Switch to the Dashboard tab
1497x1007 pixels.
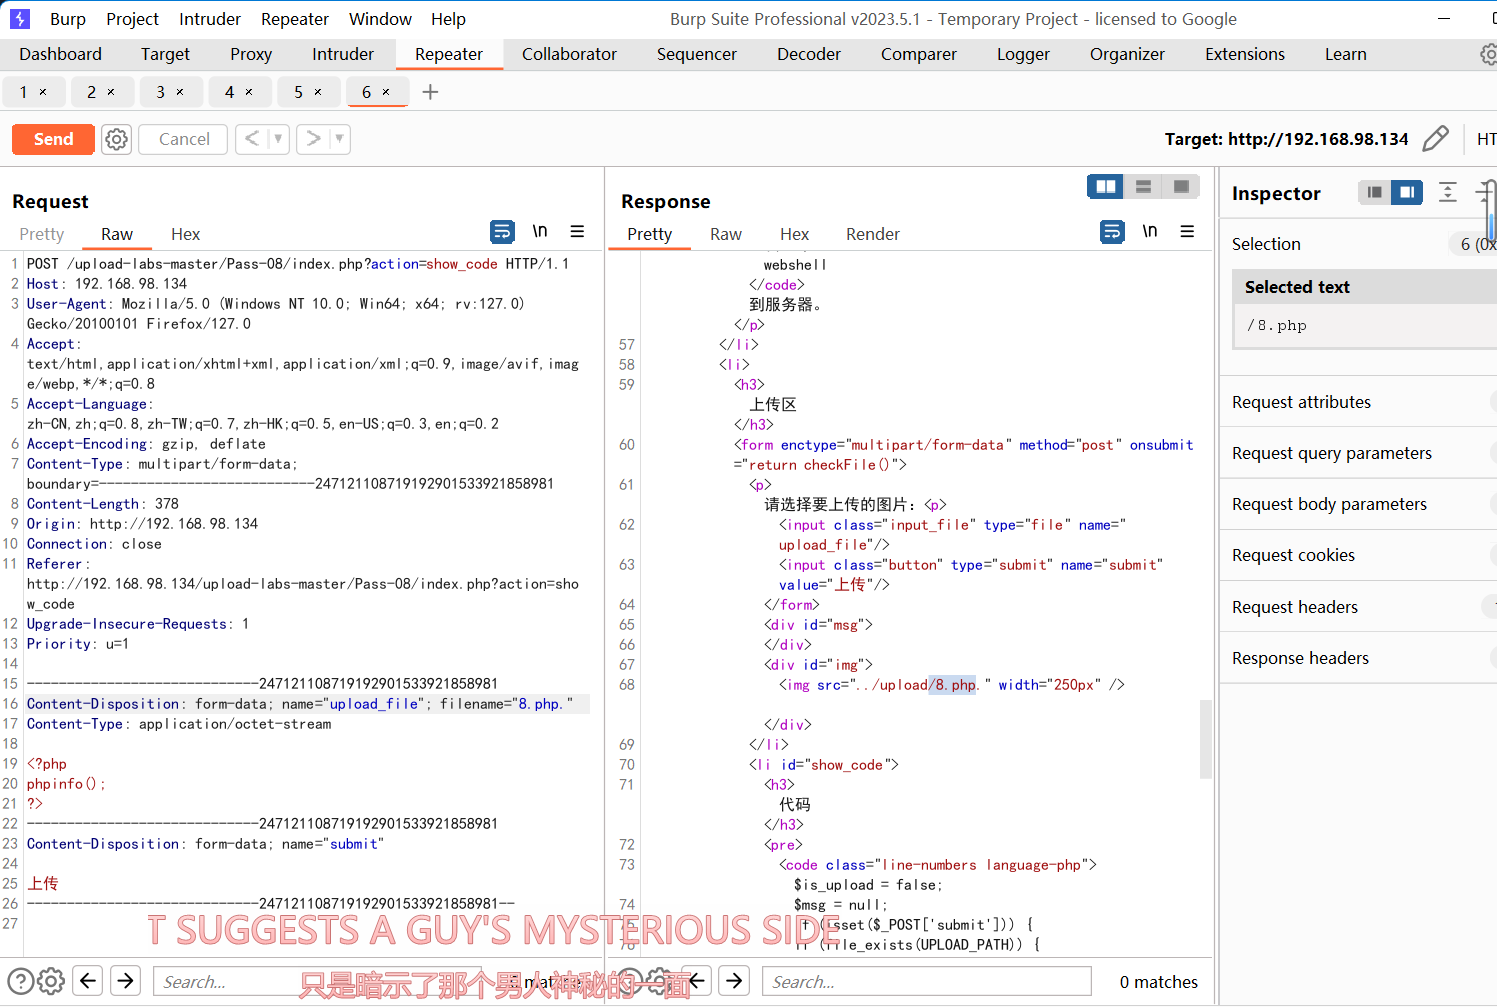pyautogui.click(x=60, y=54)
